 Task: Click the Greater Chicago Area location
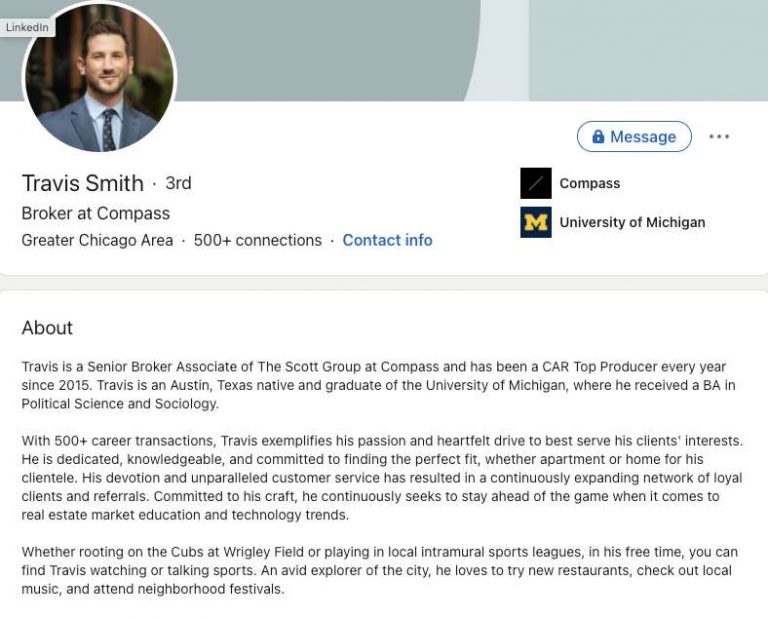97,240
